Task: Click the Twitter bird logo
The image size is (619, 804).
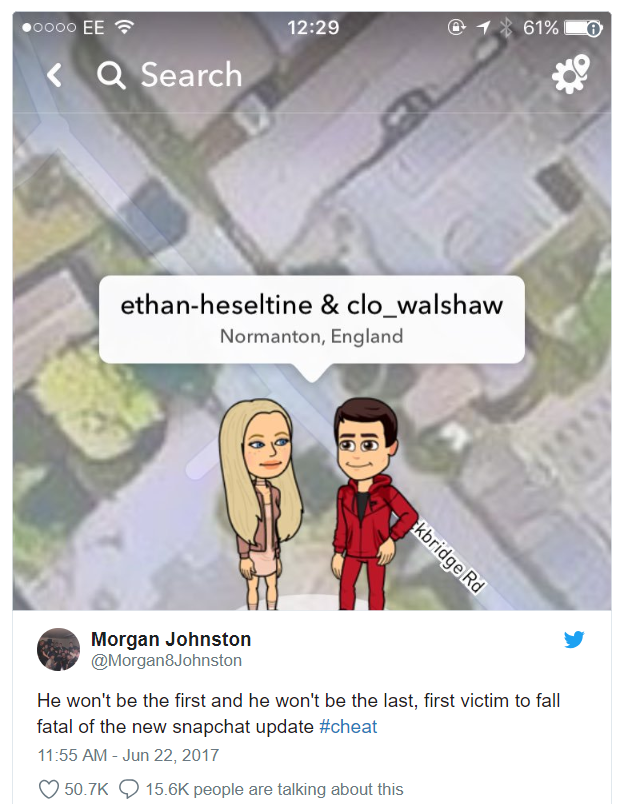Action: pos(574,639)
